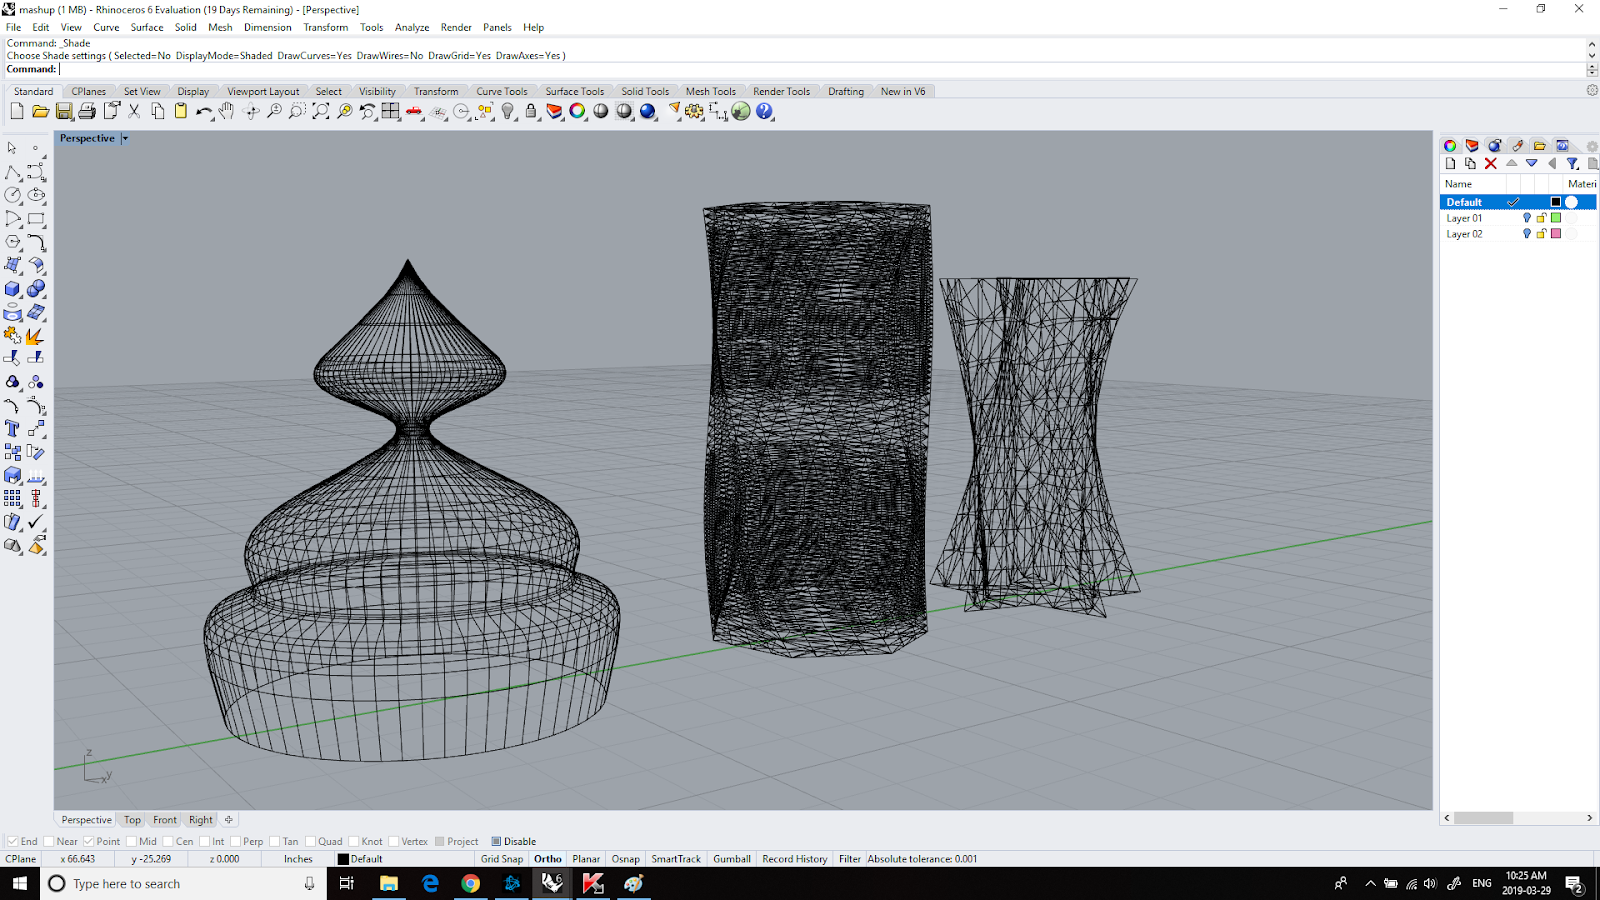Toggle the Near osnap checkbox

(x=49, y=841)
